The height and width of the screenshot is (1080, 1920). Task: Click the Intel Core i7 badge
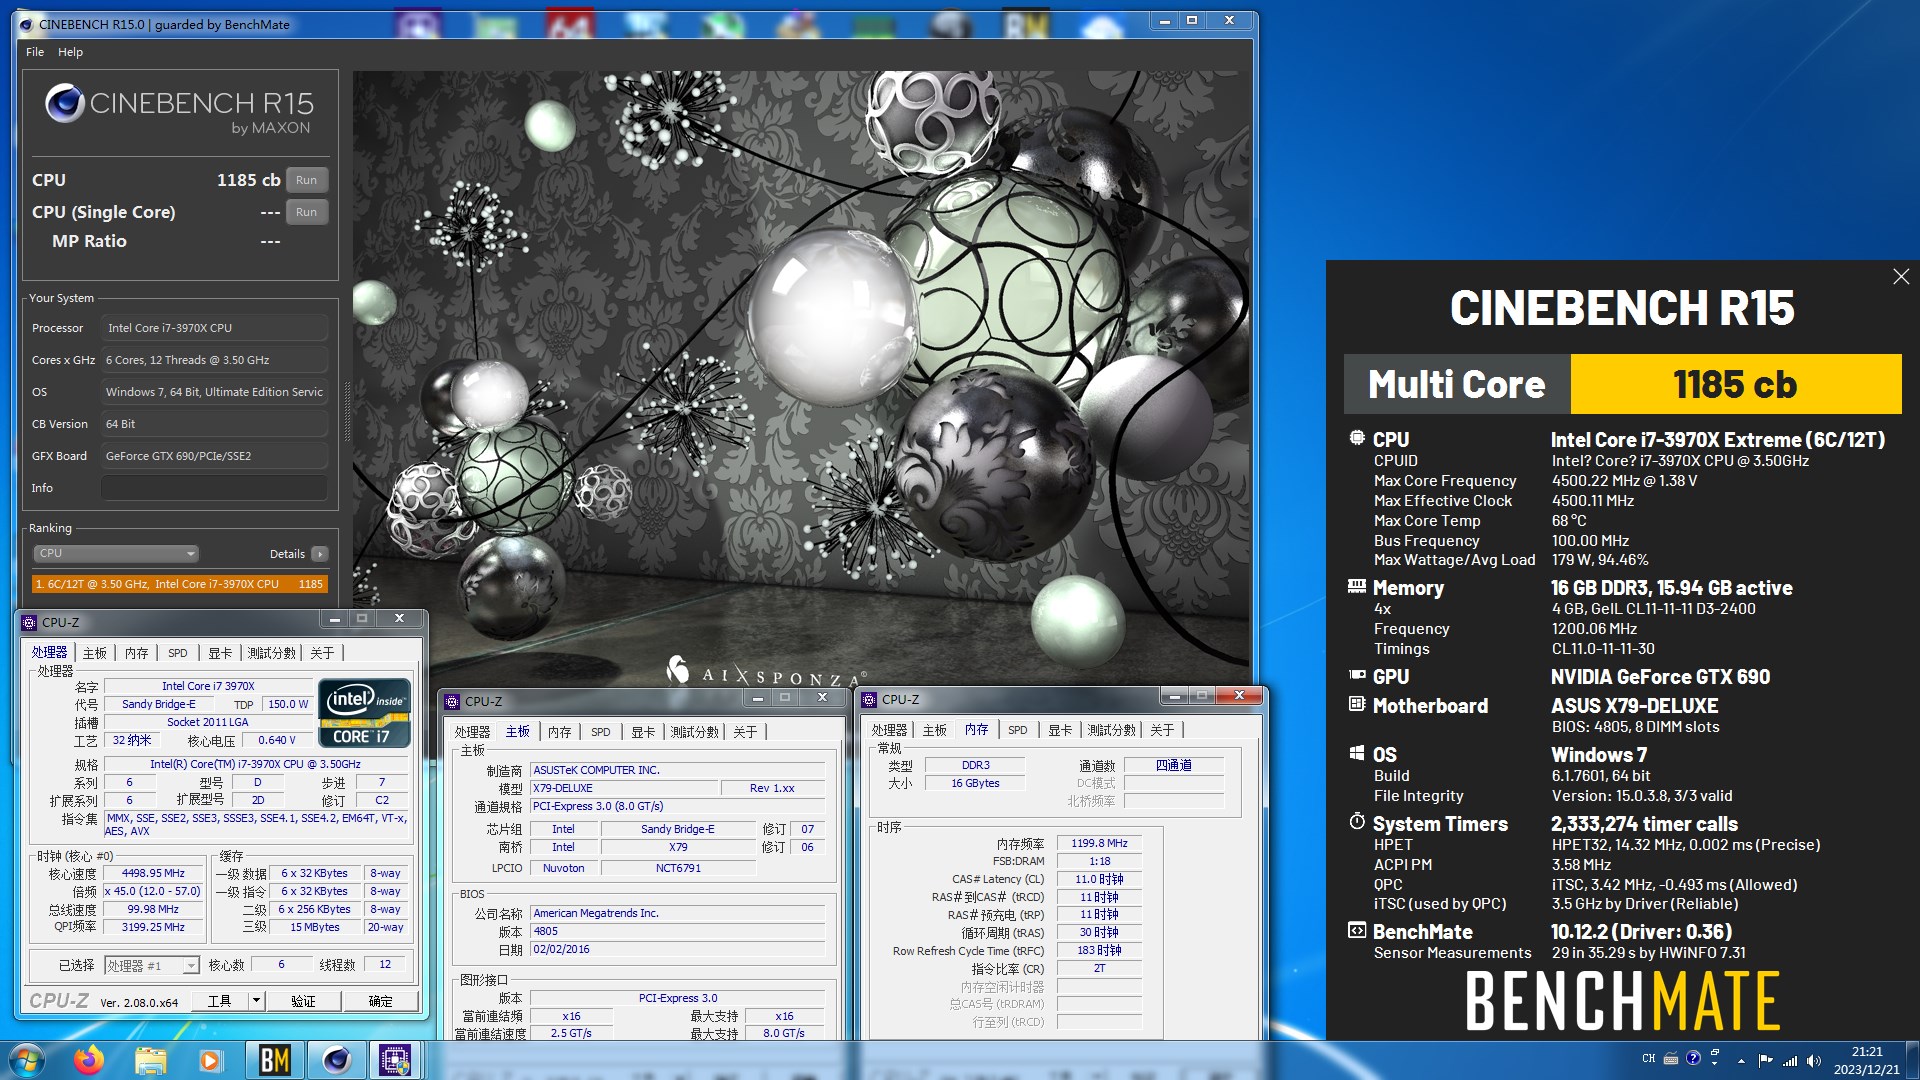pyautogui.click(x=365, y=713)
